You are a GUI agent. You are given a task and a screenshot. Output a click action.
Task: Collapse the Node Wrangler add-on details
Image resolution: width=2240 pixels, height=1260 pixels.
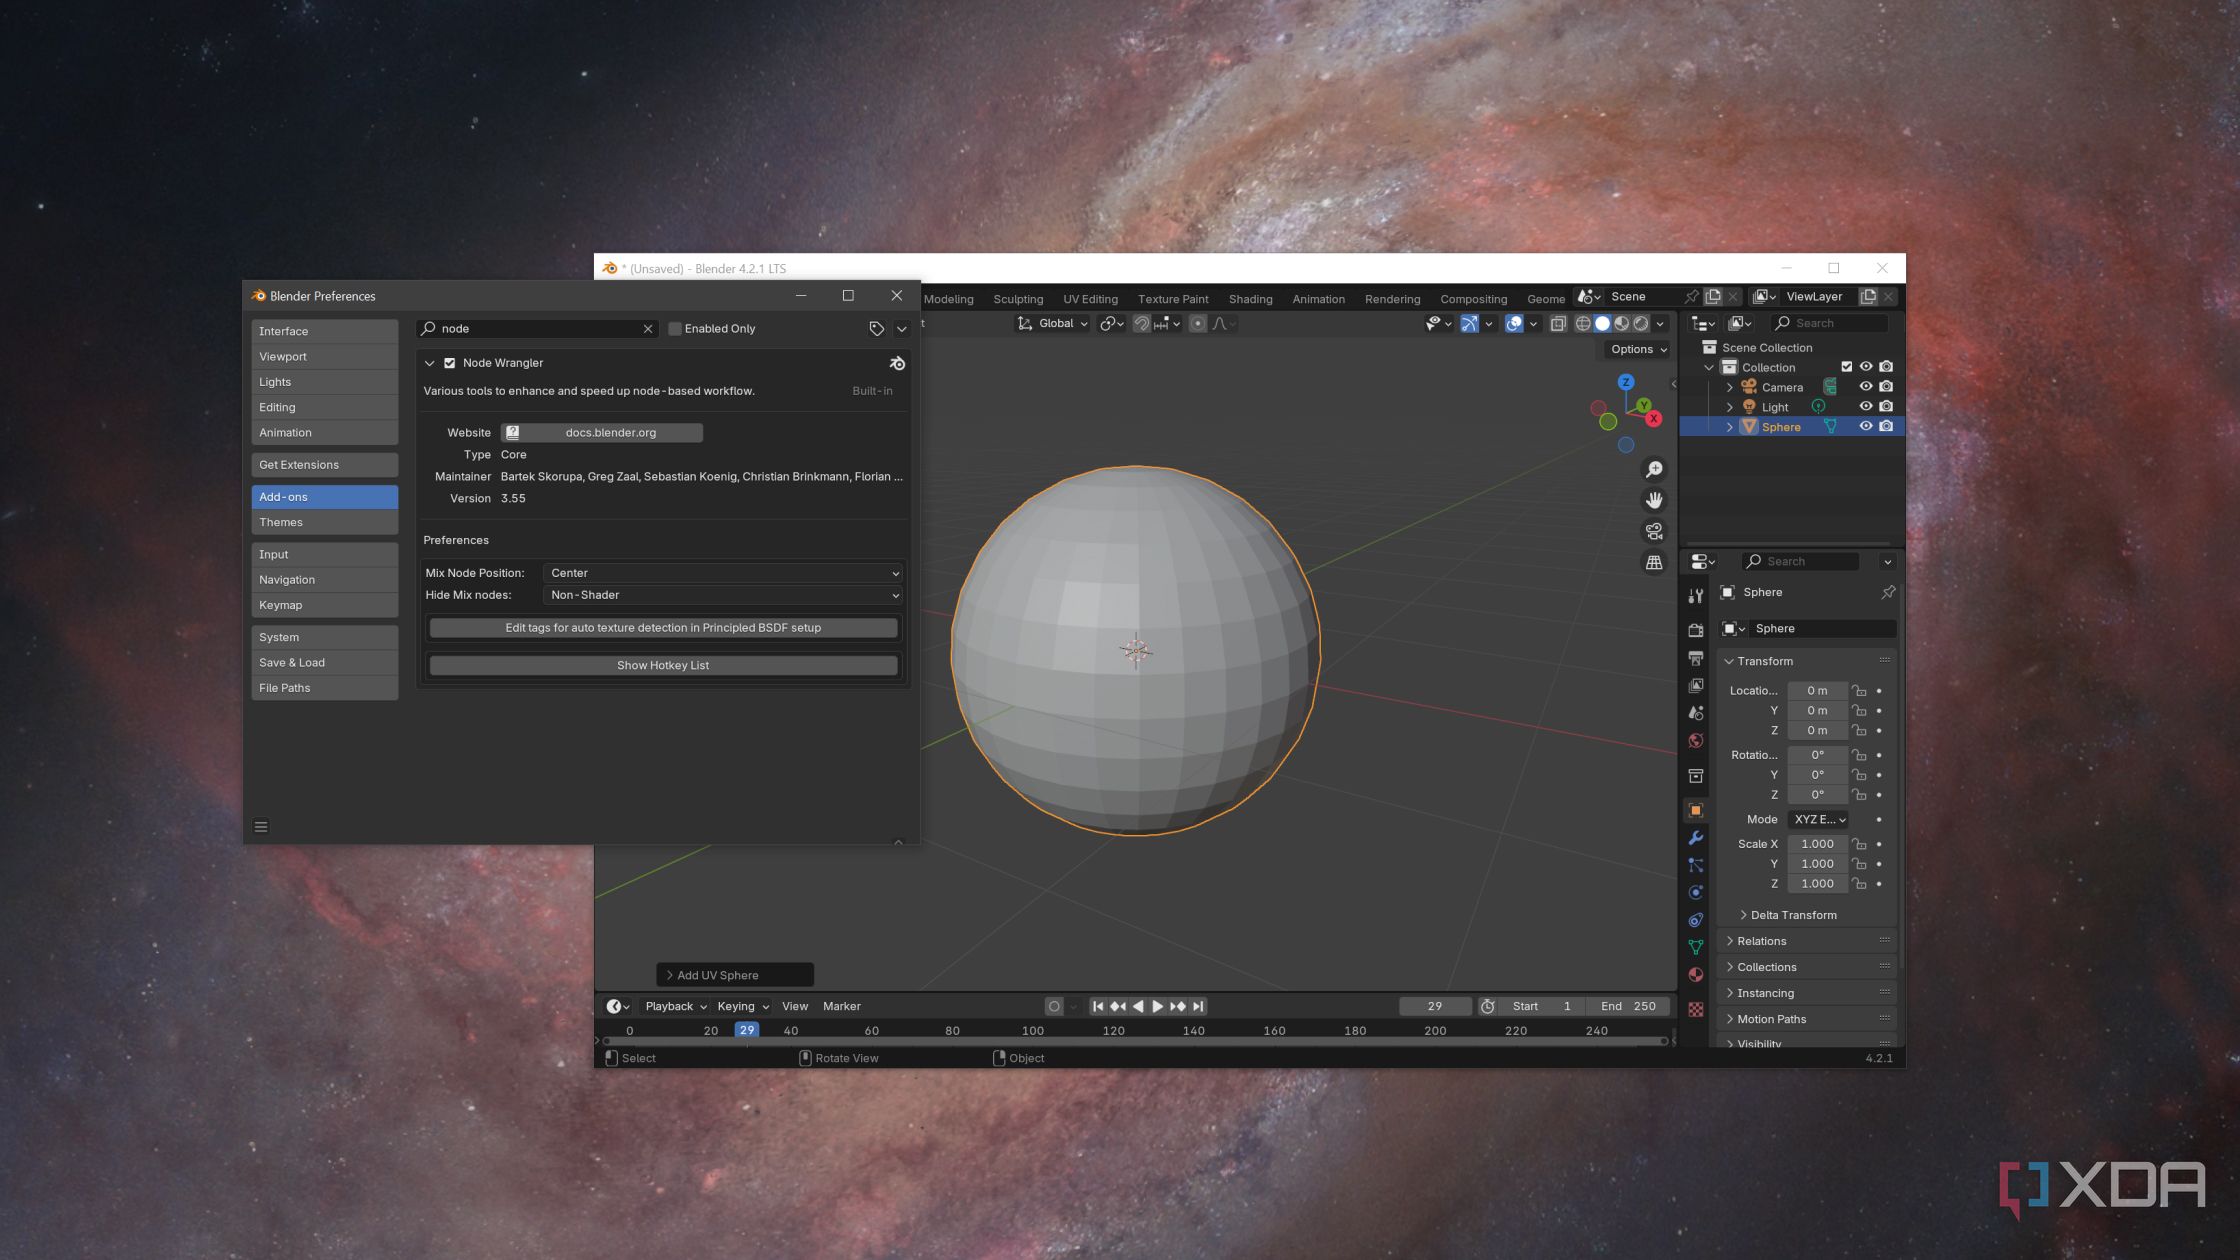click(x=430, y=364)
